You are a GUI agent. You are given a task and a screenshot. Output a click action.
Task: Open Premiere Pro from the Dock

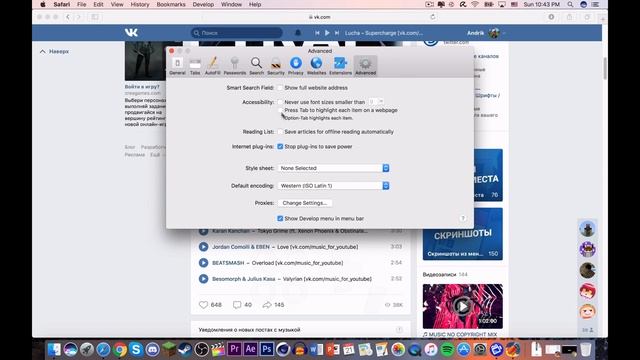(x=234, y=349)
